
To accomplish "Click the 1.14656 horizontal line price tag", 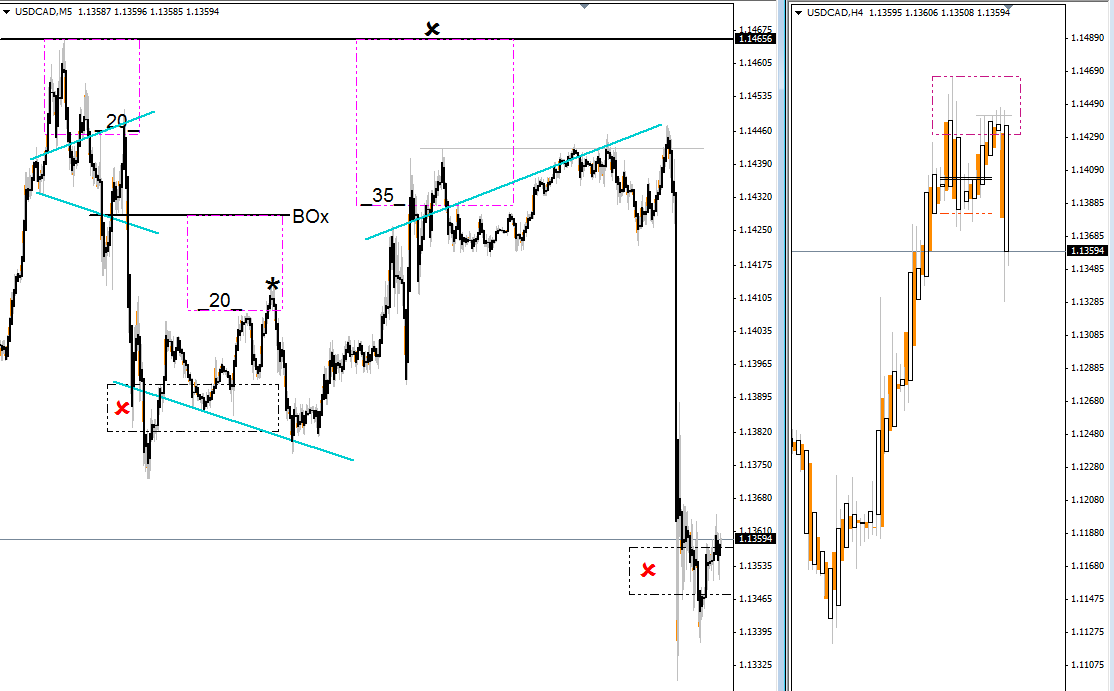I will click(755, 39).
